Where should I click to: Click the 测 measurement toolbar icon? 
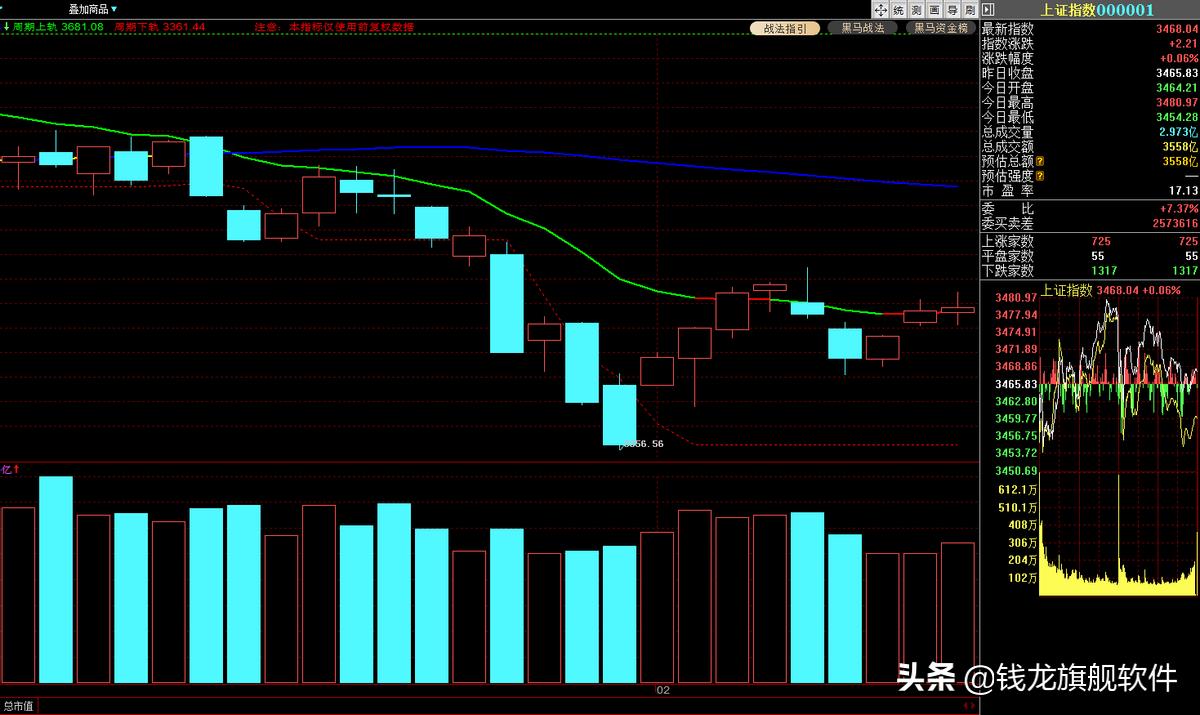[916, 9]
